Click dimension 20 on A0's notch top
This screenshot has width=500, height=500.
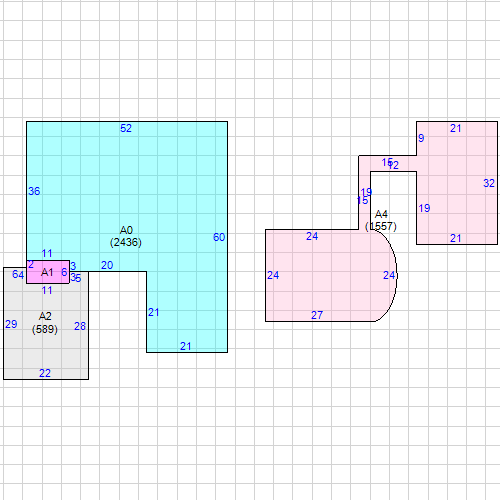pyautogui.click(x=107, y=265)
